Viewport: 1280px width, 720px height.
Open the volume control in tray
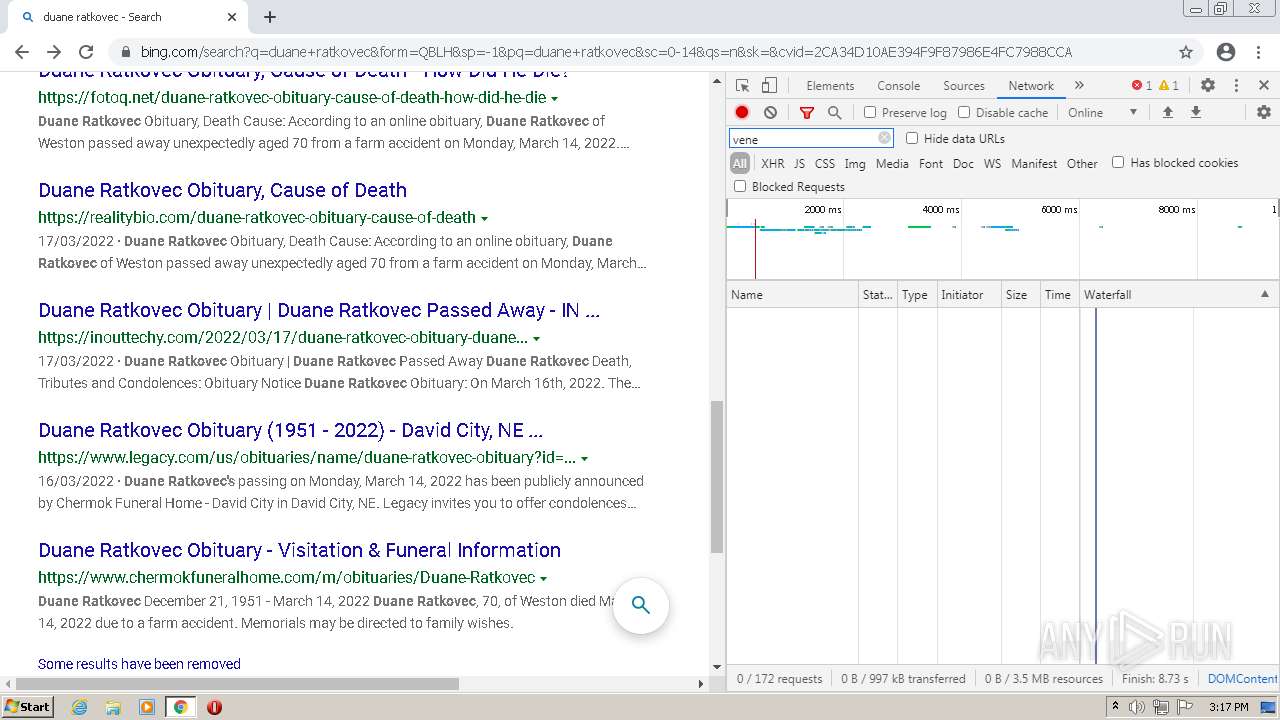click(1137, 707)
